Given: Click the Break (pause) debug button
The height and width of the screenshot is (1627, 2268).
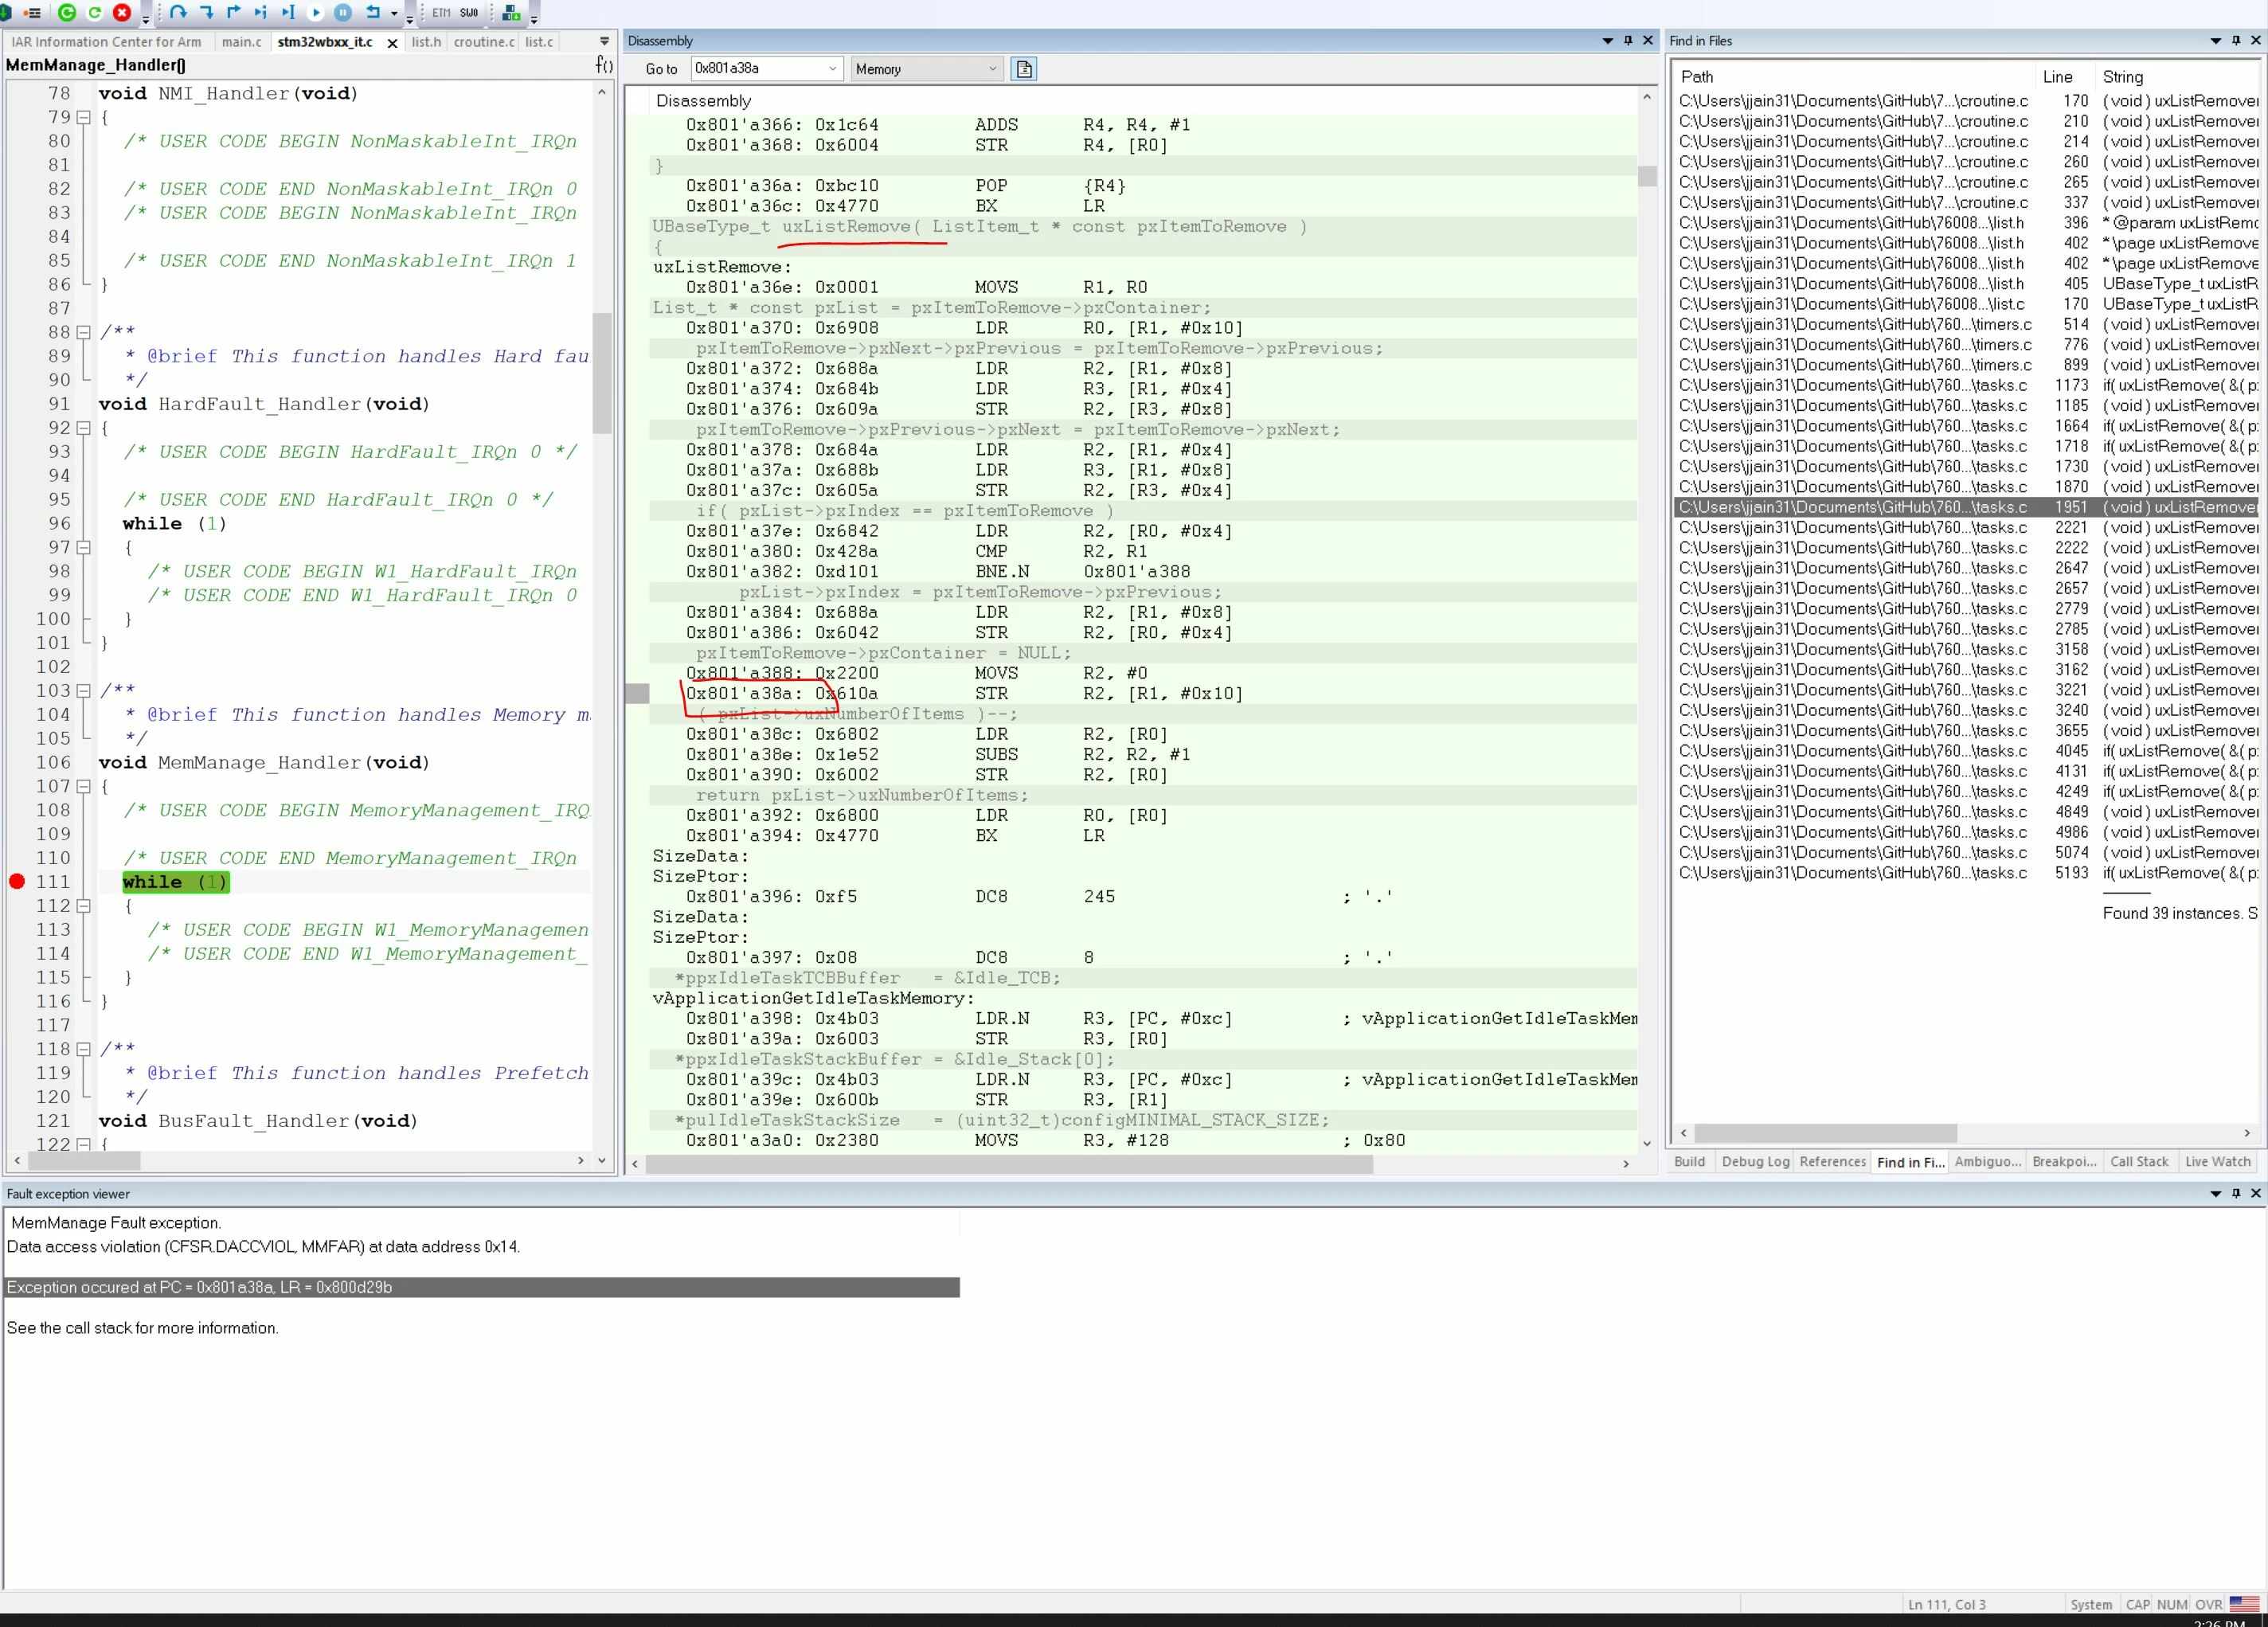Looking at the screenshot, I should pyautogui.click(x=343, y=13).
